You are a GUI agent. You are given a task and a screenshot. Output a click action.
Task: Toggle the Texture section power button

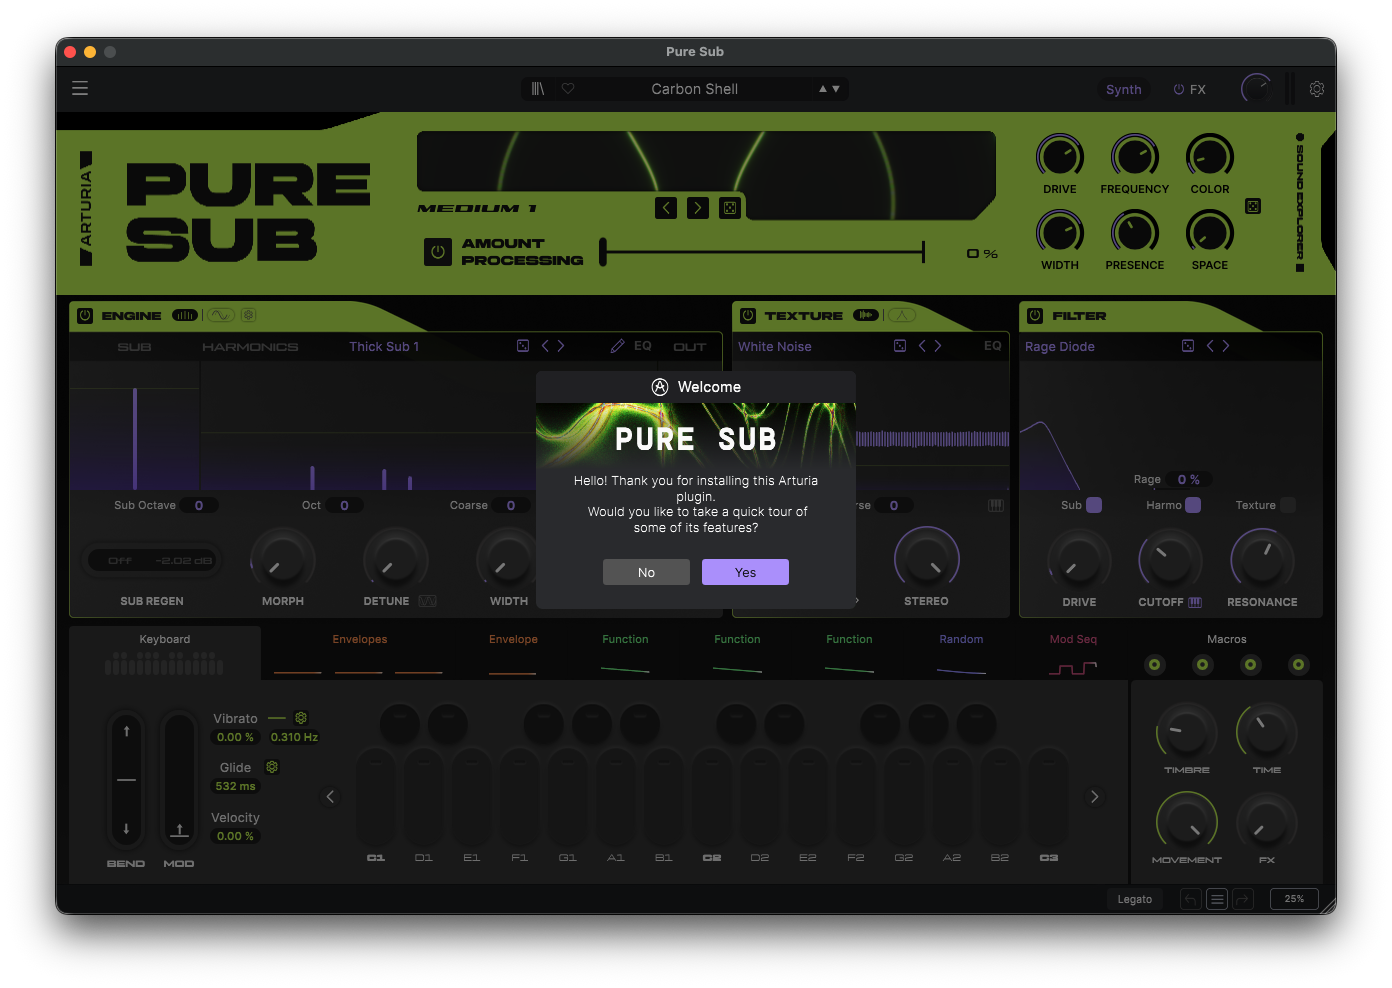point(748,315)
